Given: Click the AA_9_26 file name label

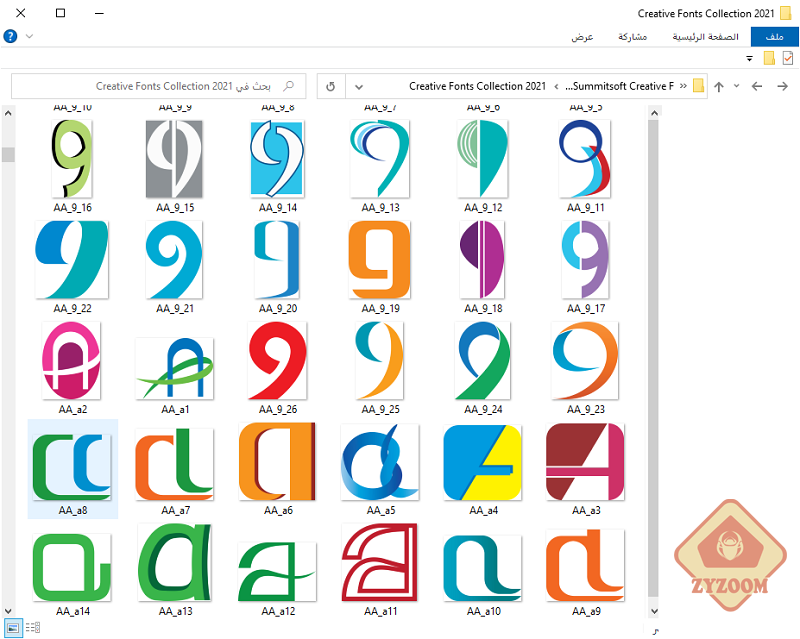Looking at the screenshot, I should (278, 409).
